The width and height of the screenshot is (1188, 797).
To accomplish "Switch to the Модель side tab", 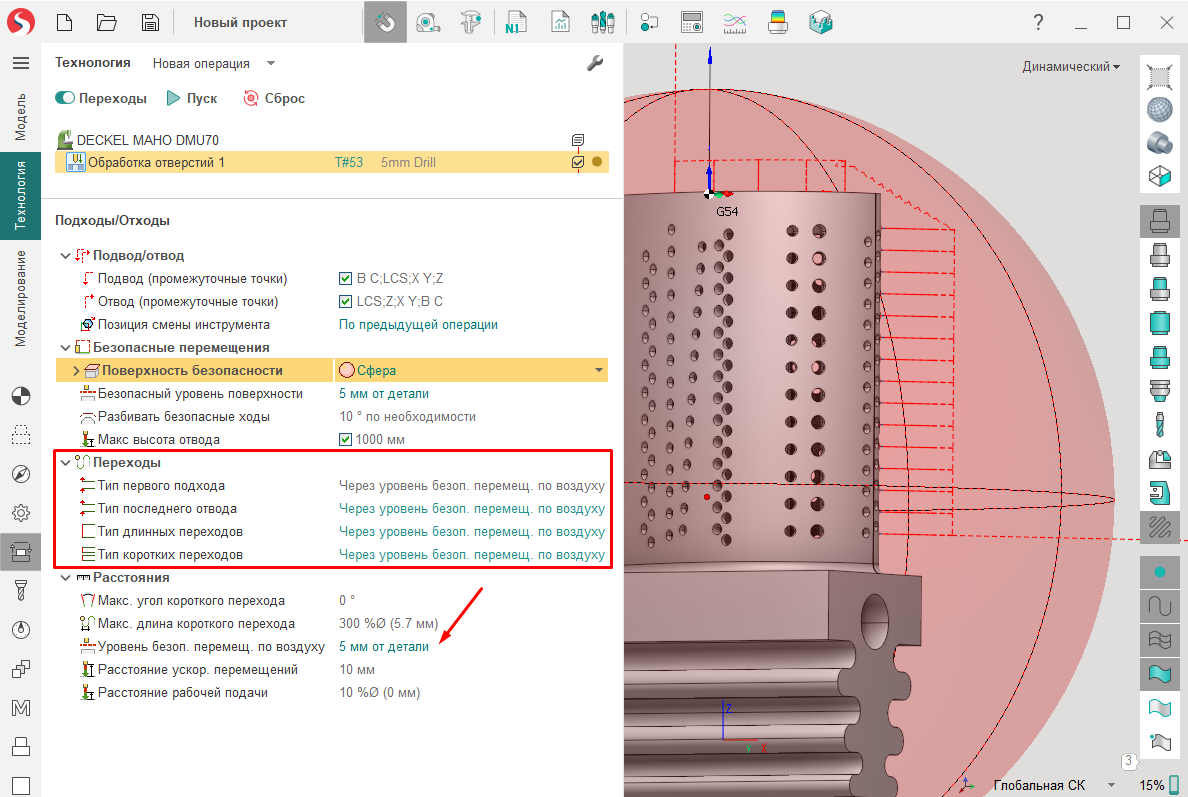I will point(20,117).
